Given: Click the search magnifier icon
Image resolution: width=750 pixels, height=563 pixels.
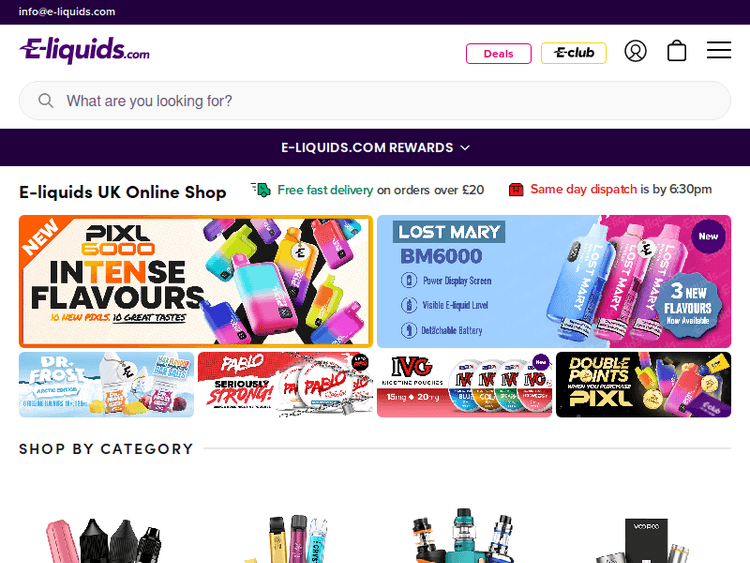Looking at the screenshot, I should pyautogui.click(x=46, y=100).
